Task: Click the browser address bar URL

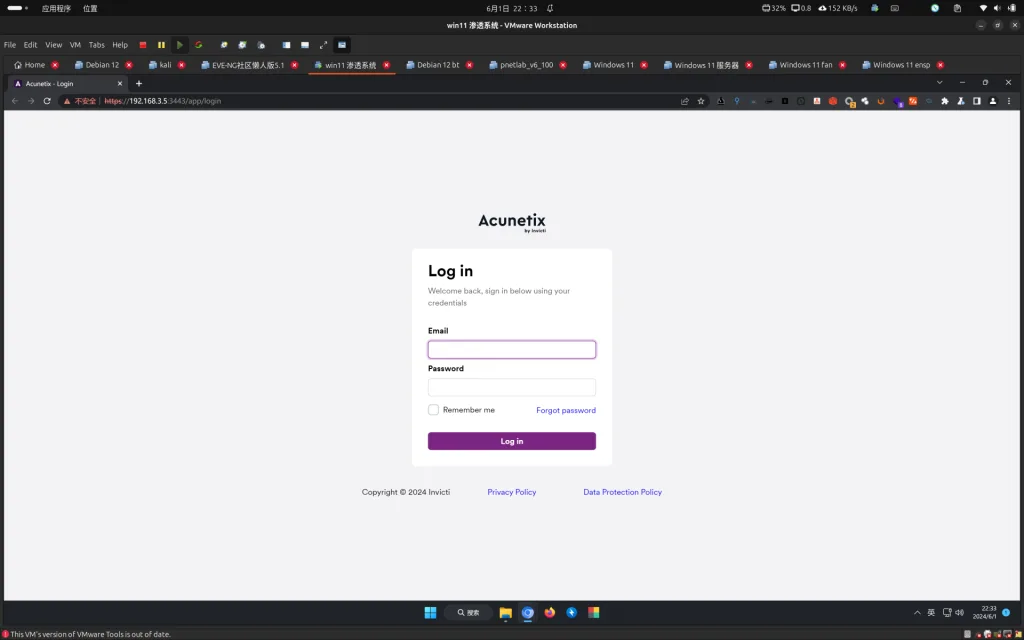Action: pos(163,101)
